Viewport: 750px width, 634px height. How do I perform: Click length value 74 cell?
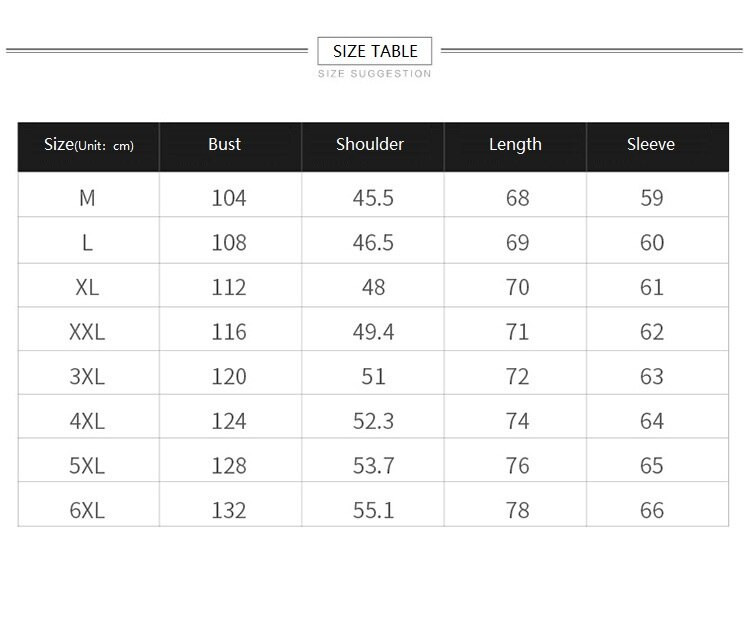coord(517,421)
